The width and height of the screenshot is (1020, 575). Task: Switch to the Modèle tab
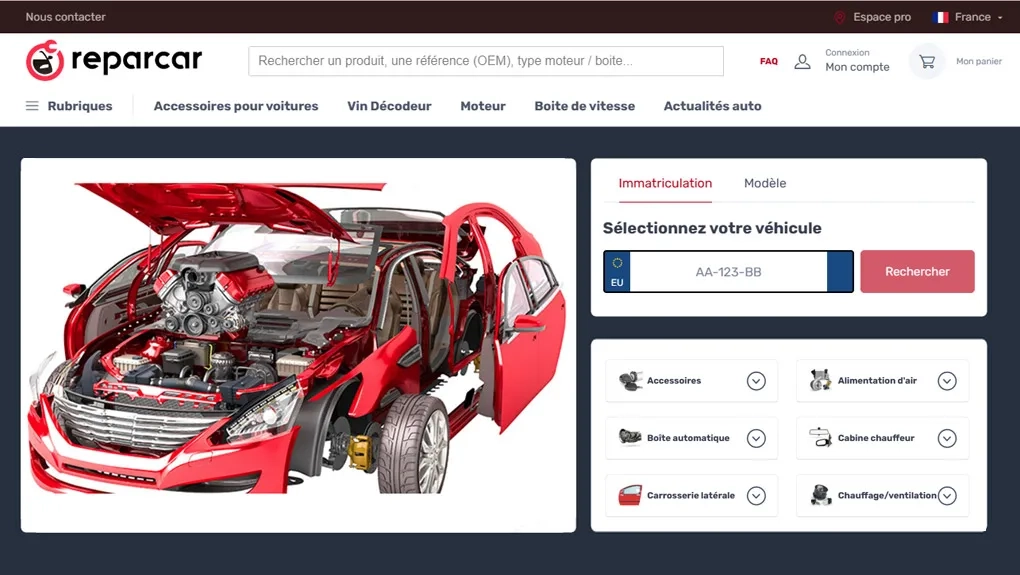click(765, 183)
